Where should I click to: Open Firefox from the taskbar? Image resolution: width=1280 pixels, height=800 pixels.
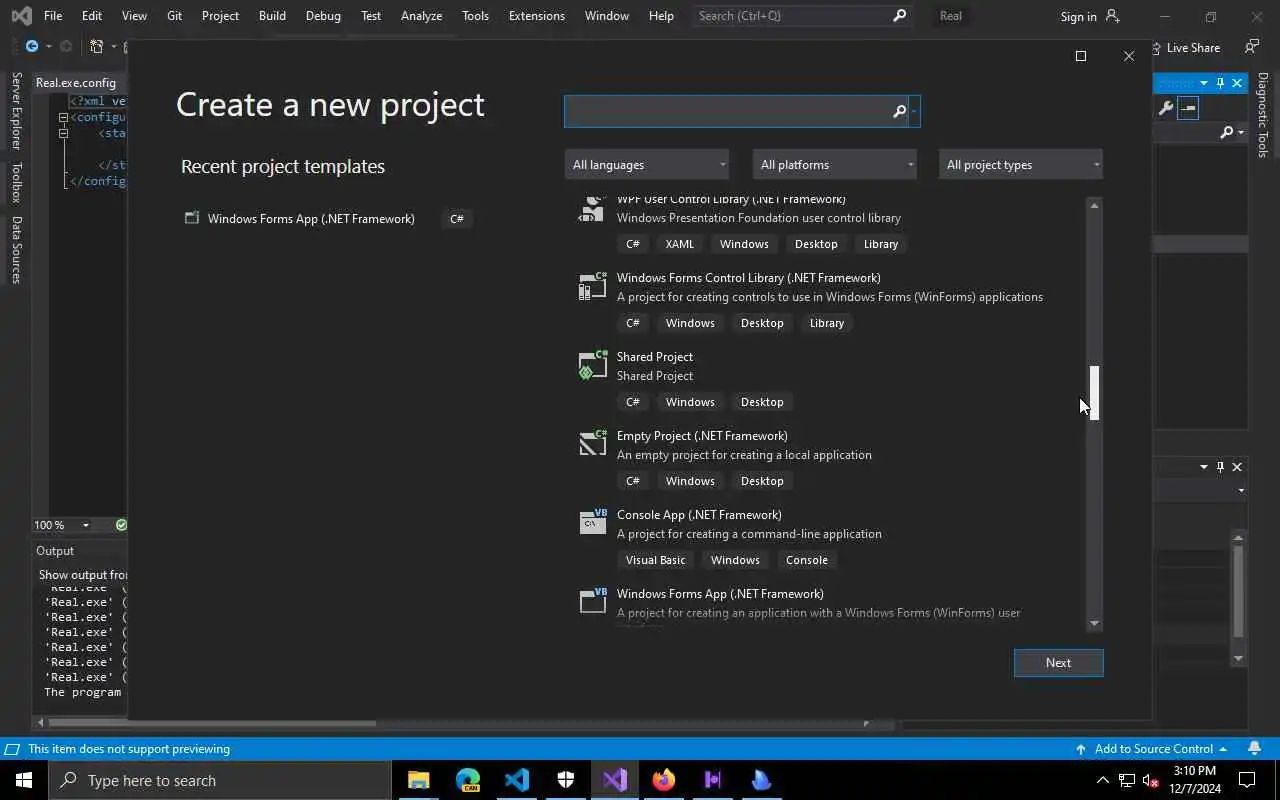pos(663,780)
